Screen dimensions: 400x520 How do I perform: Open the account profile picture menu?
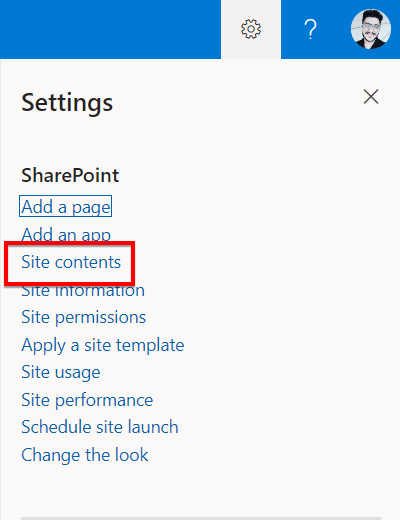[x=371, y=29]
